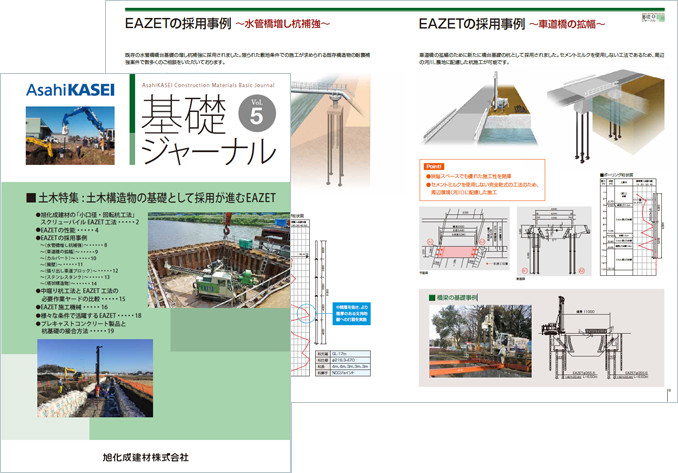Click company name 旭化成建材株式会社

(146, 457)
